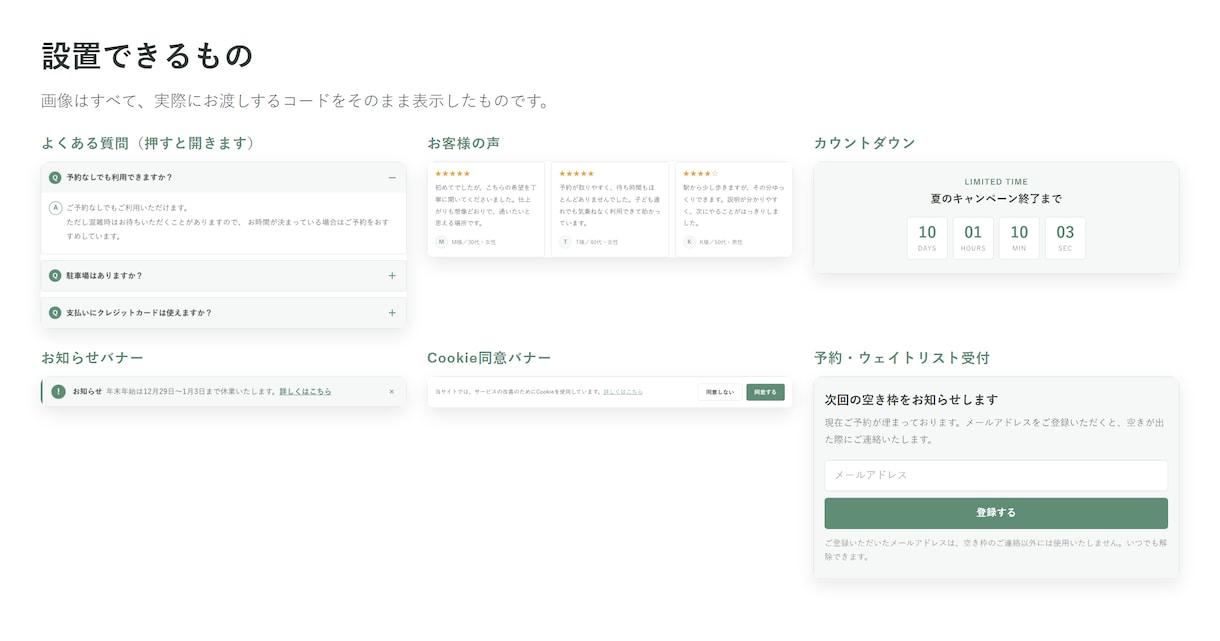Click the 同意する button
The width and height of the screenshot is (1220, 641).
(x=765, y=392)
